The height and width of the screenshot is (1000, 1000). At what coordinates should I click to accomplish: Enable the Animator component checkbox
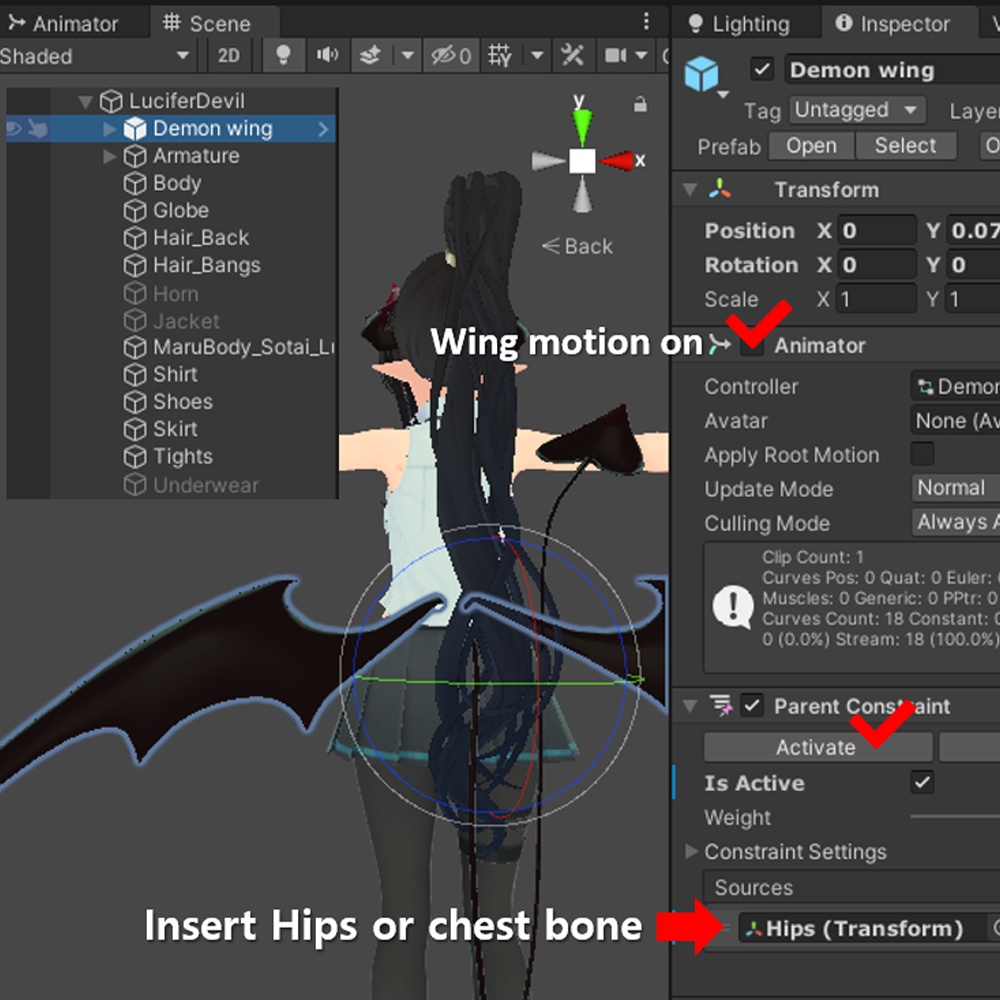(753, 346)
